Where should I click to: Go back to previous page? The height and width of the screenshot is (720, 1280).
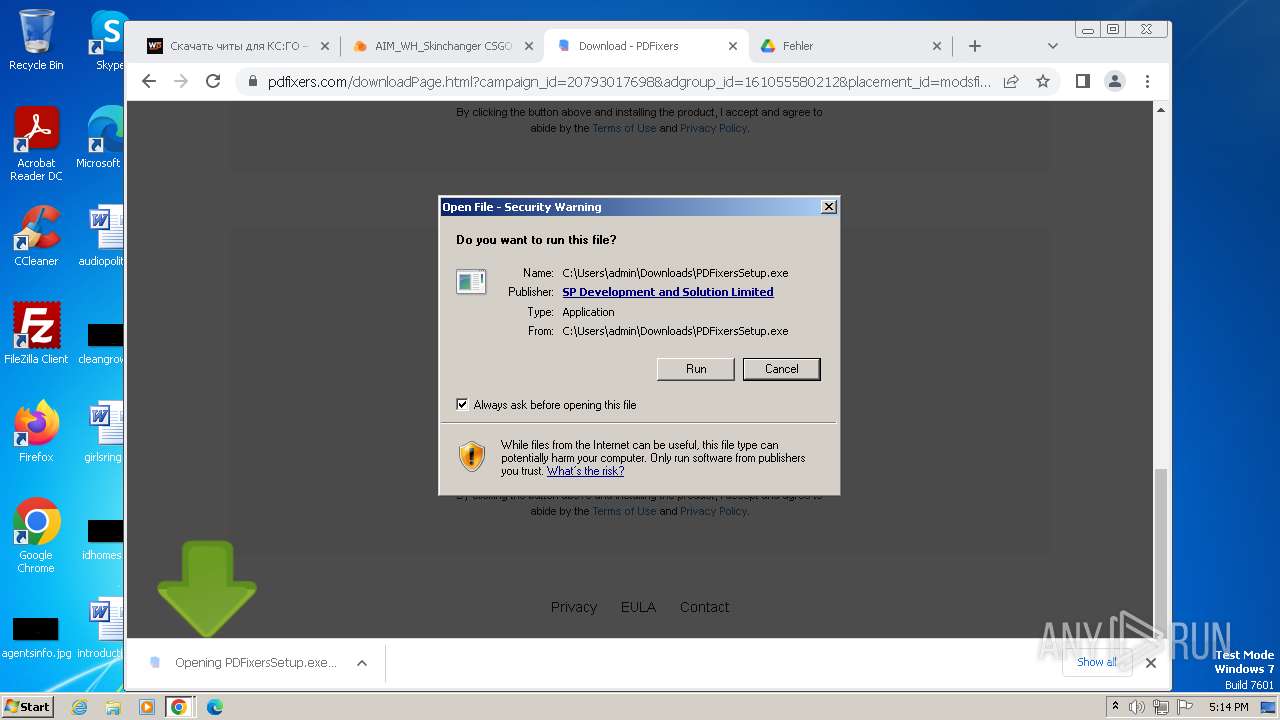coord(149,81)
